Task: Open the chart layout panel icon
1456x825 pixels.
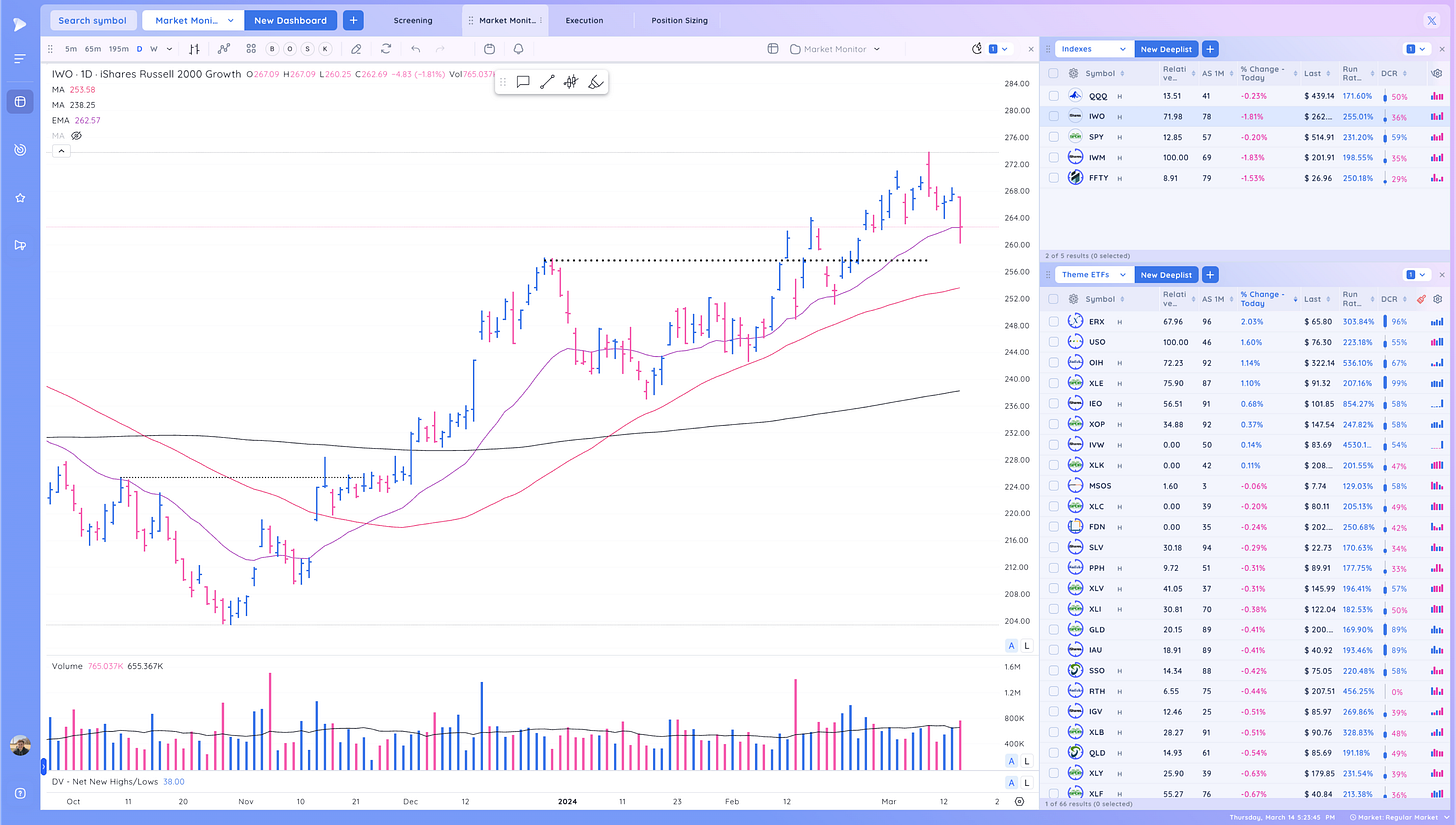Action: click(773, 49)
